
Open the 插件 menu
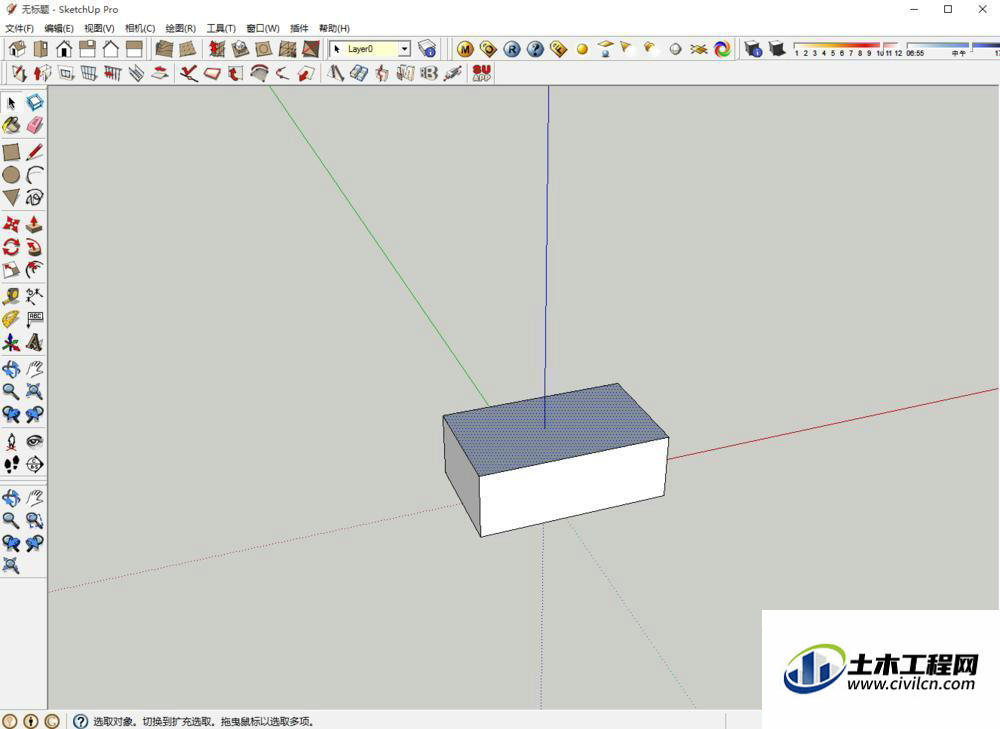pos(298,28)
